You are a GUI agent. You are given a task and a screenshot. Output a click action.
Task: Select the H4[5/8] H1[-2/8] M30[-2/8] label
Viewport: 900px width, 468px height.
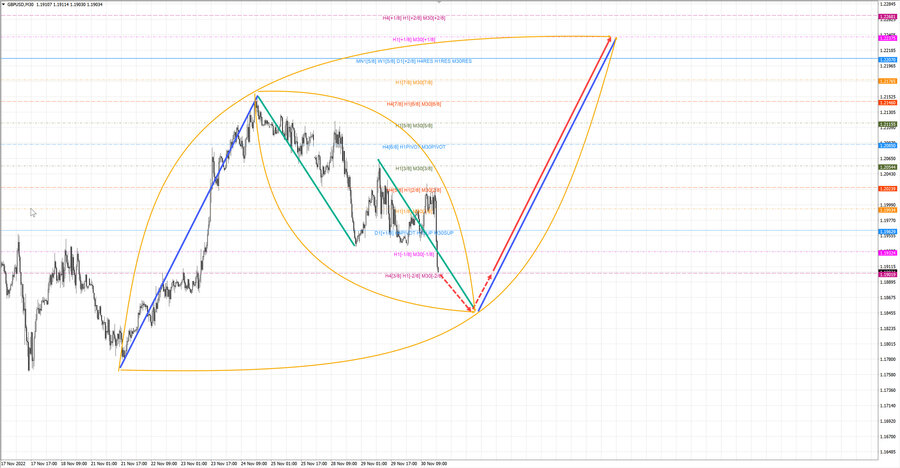[414, 276]
